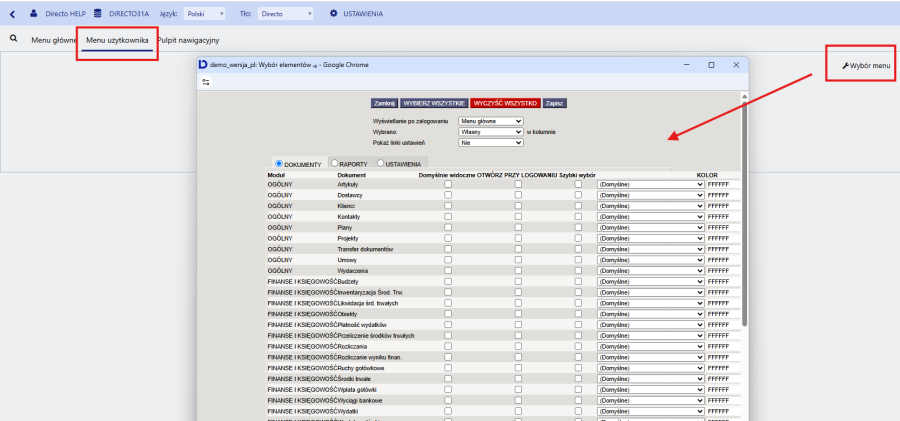900x421 pixels.
Task: Check Domyślnie widoczne for Obiekty
Action: tap(448, 314)
